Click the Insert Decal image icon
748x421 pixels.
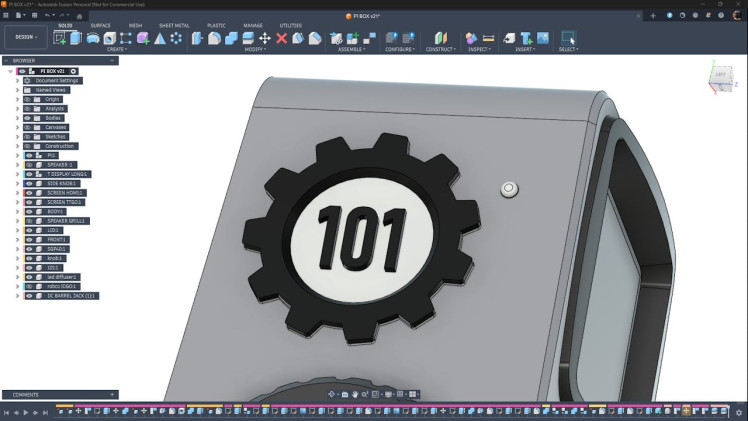coord(543,38)
